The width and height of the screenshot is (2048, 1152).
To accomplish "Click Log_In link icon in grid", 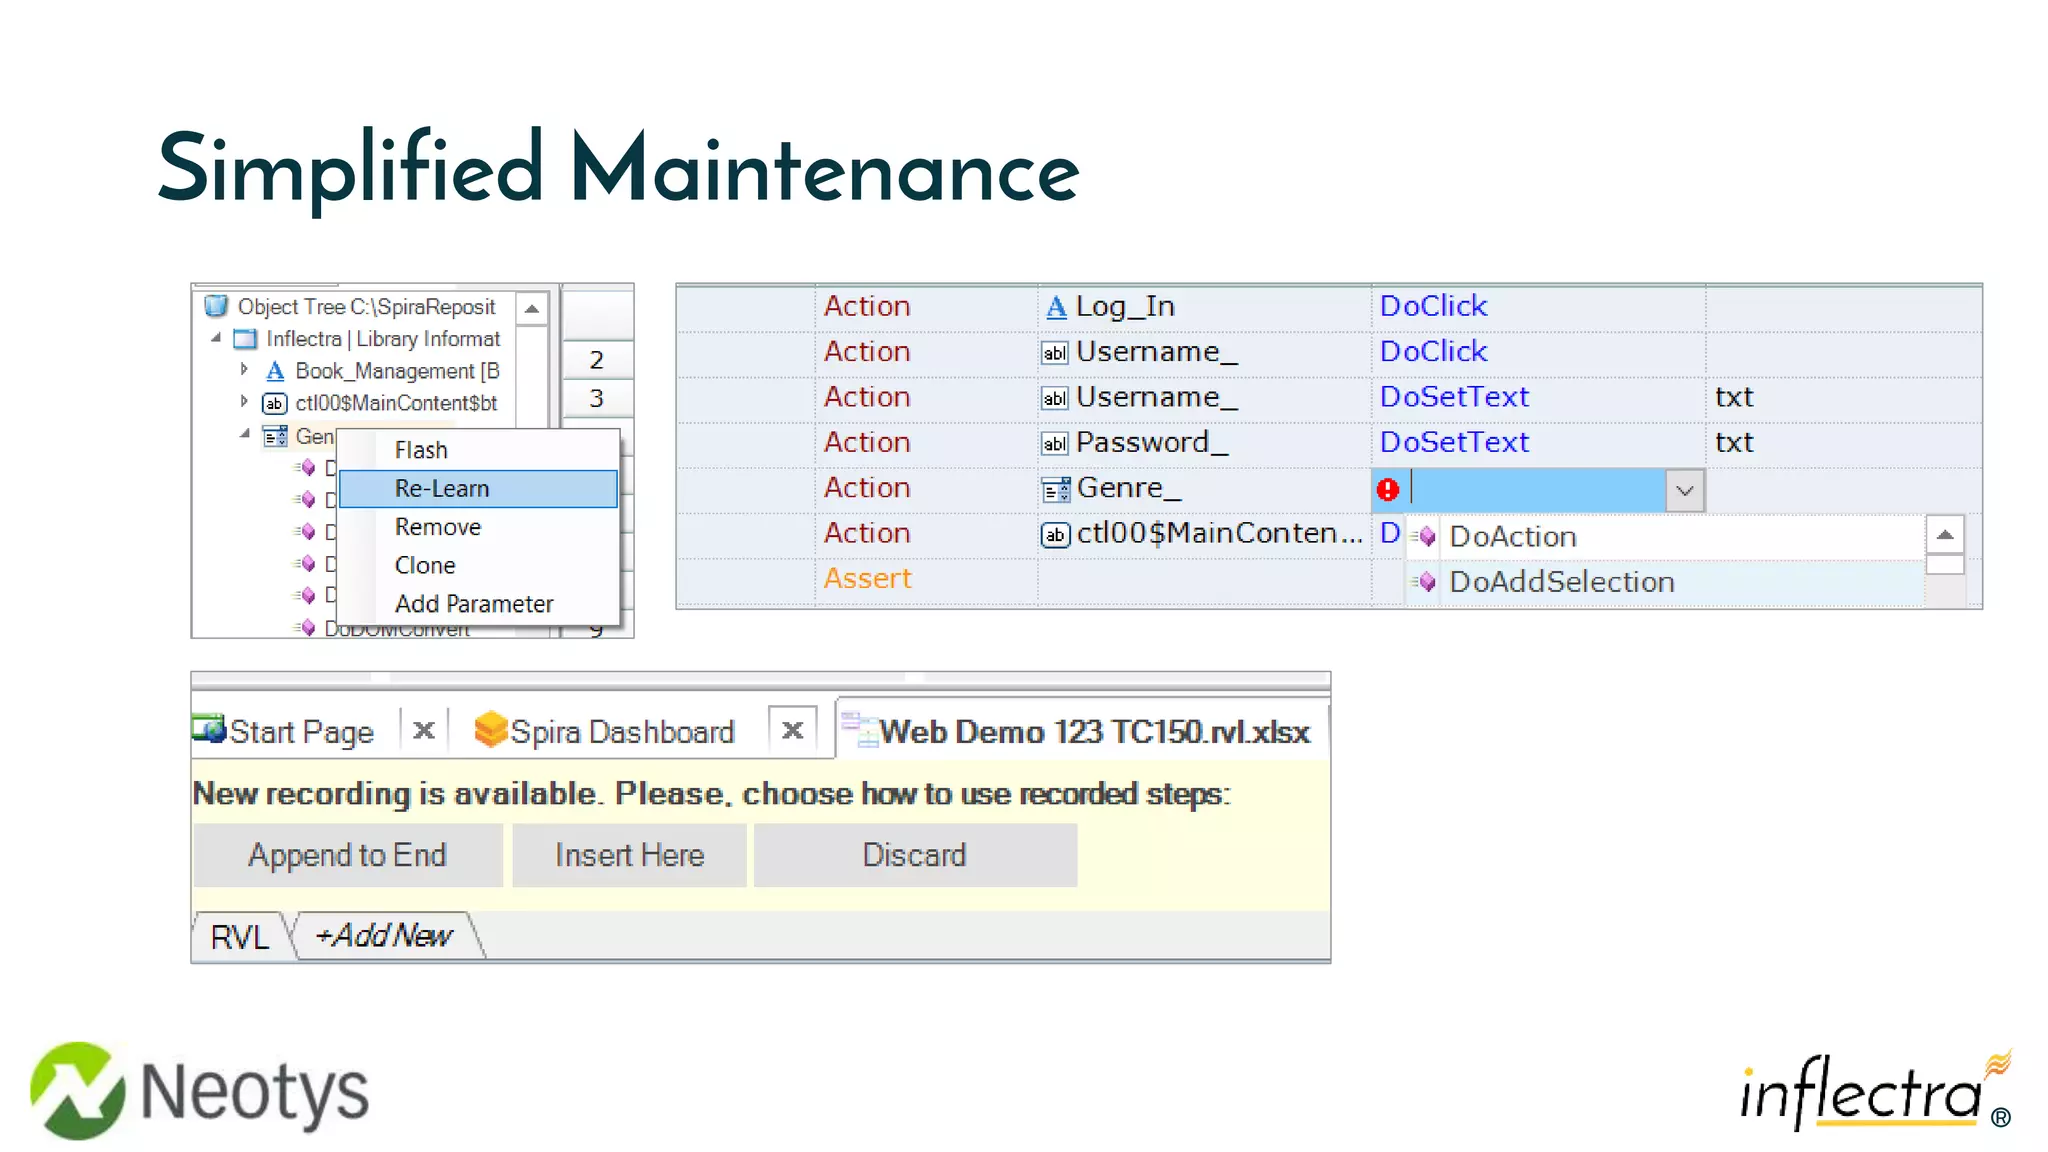I will (1056, 307).
